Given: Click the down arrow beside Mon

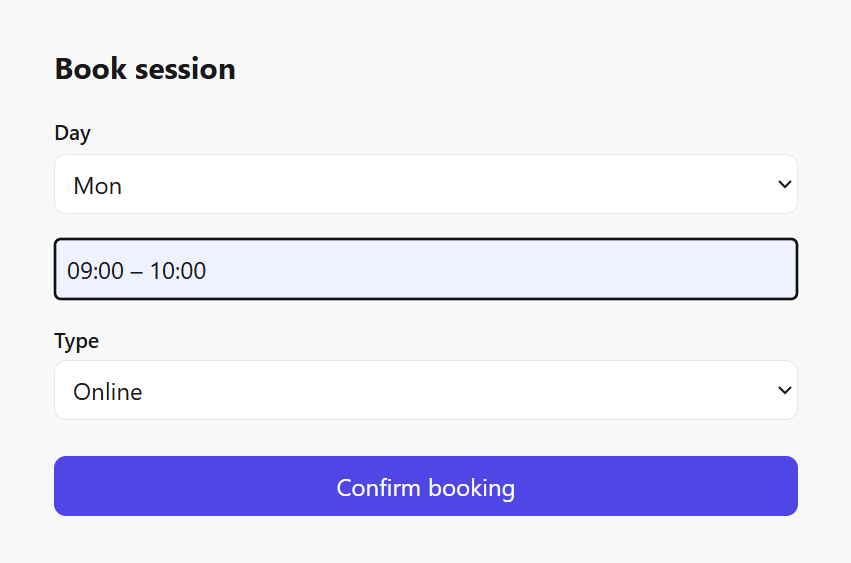Looking at the screenshot, I should click(784, 185).
